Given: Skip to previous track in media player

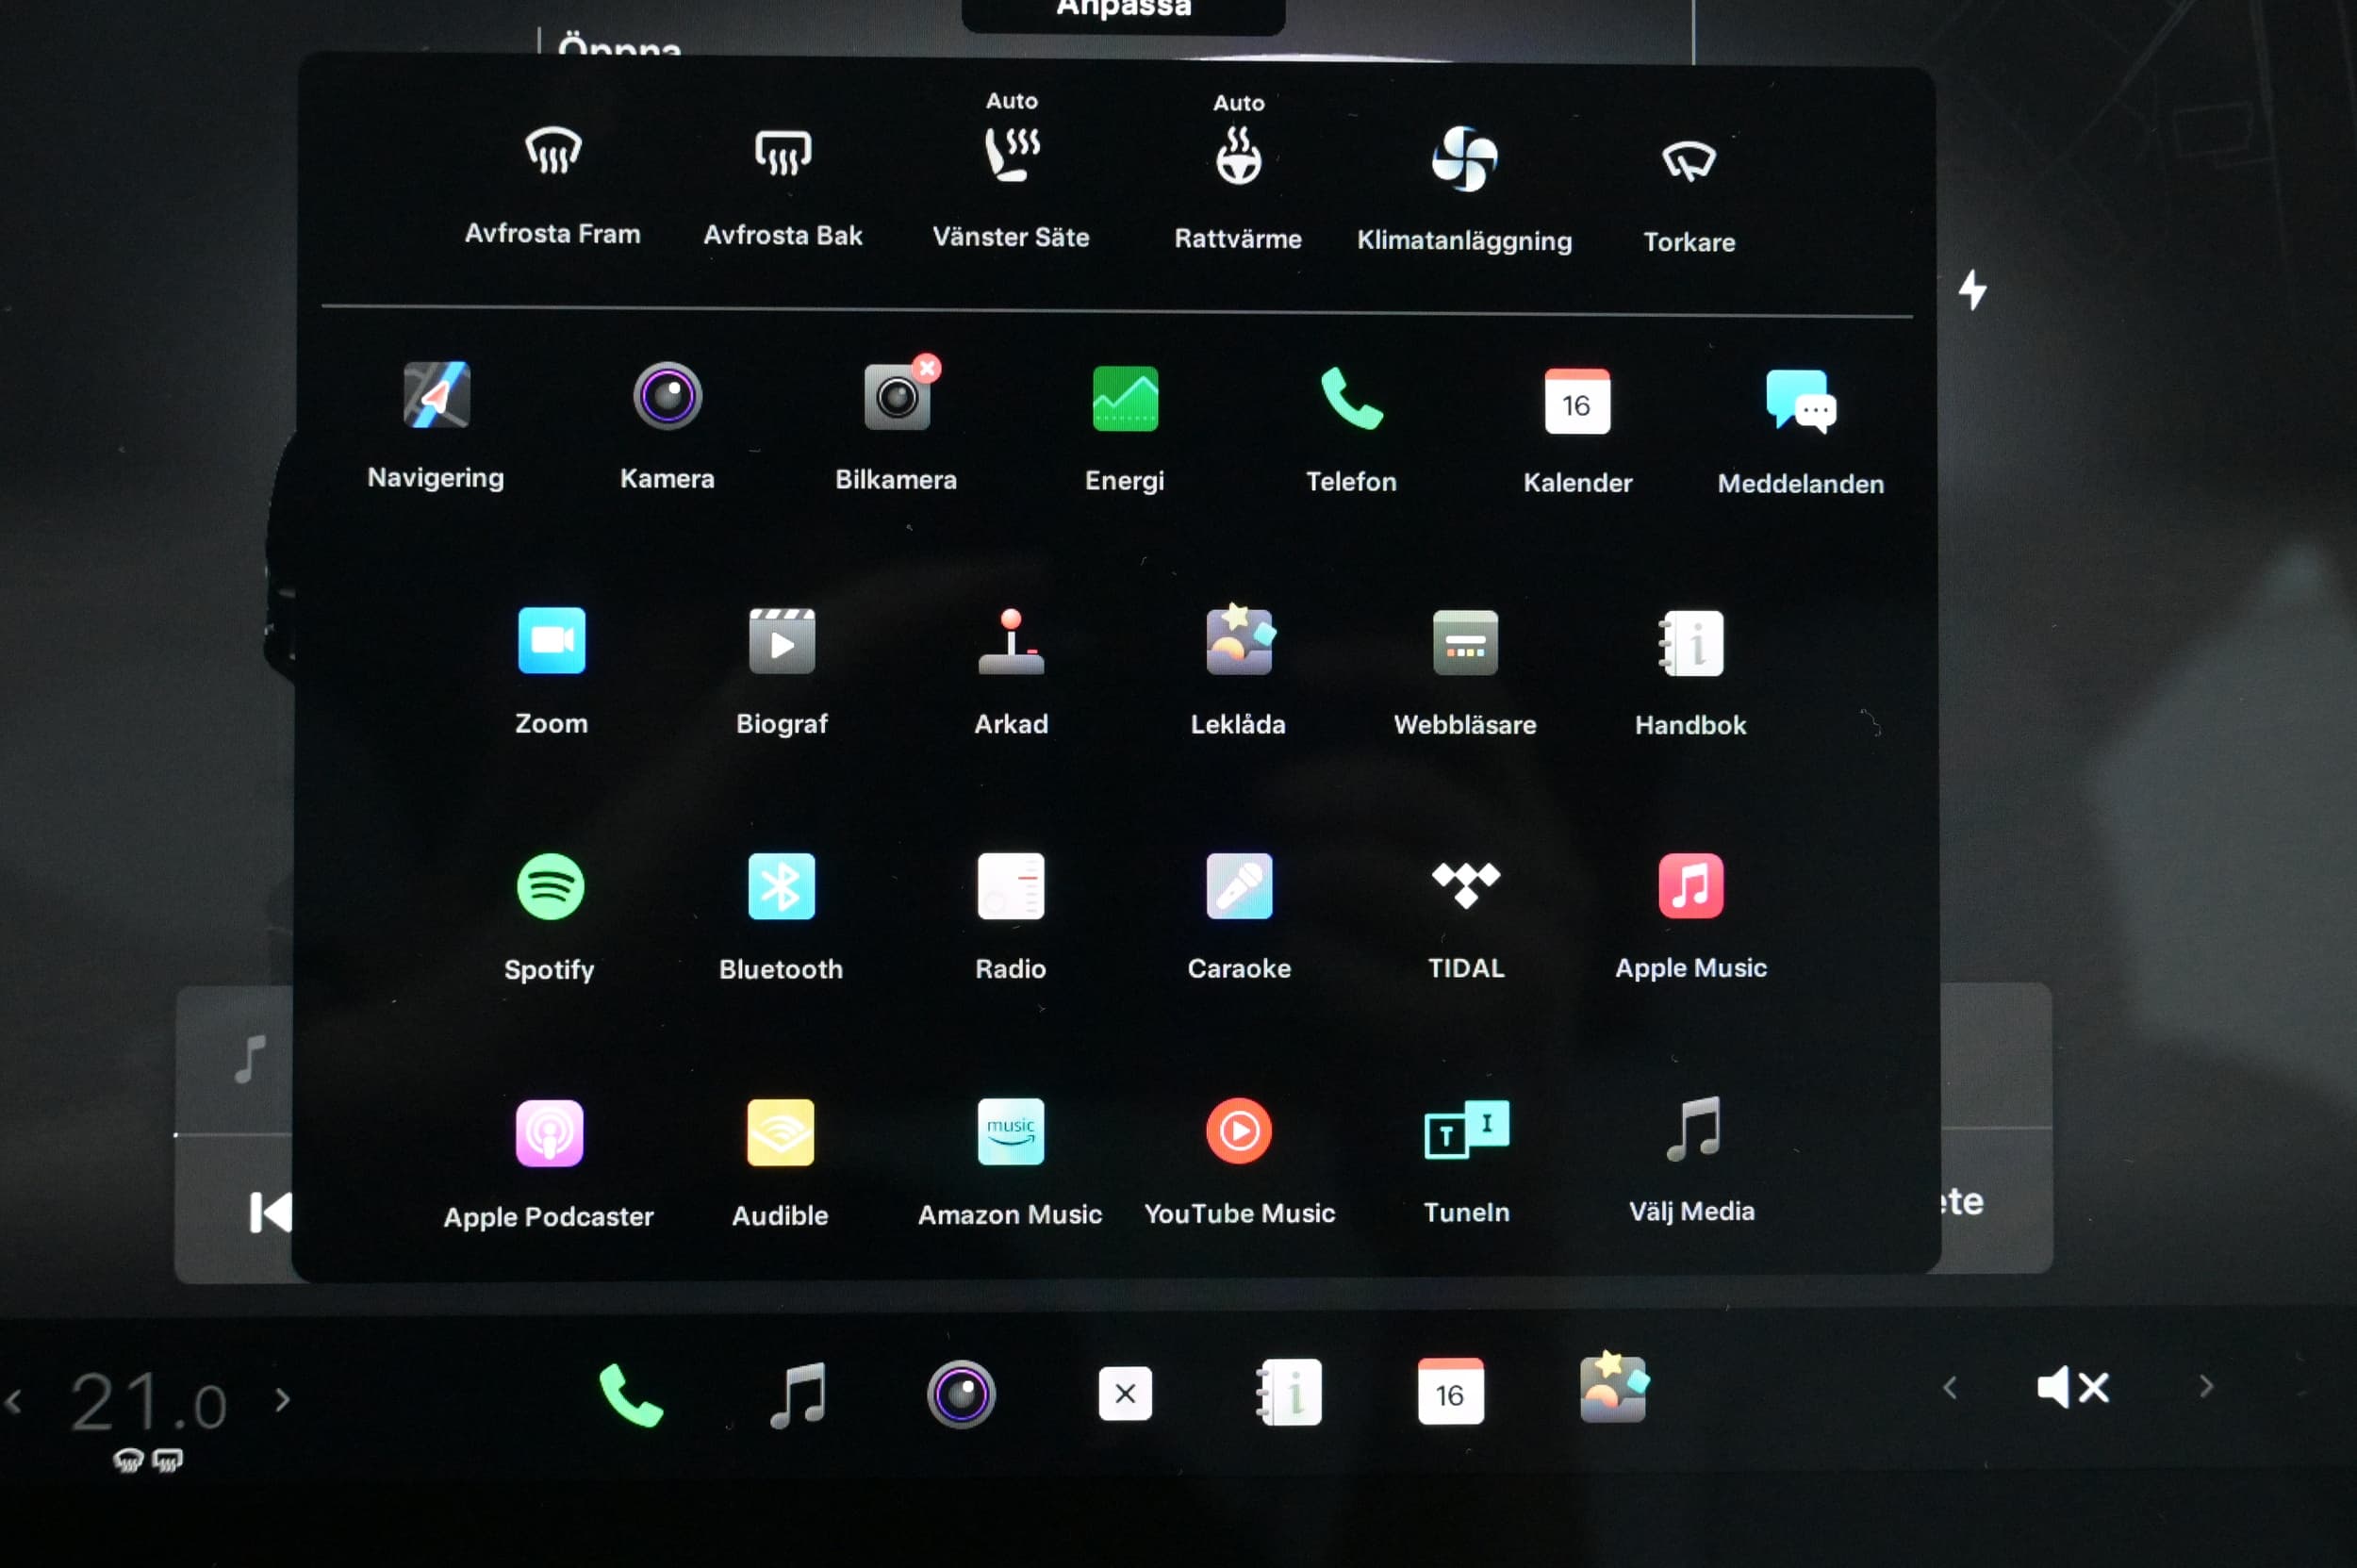Looking at the screenshot, I should 271,1212.
